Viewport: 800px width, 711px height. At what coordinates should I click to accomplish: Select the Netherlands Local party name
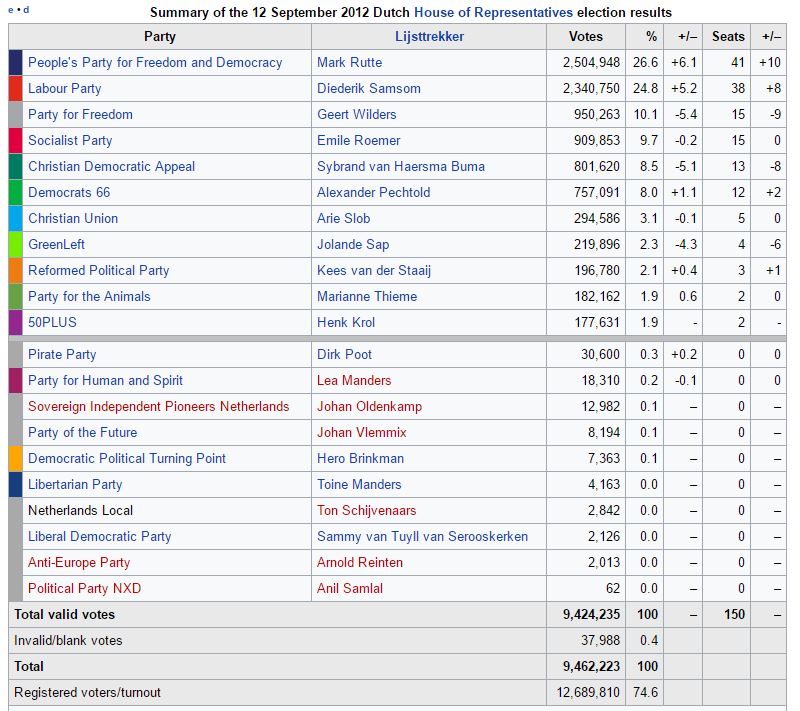pyautogui.click(x=81, y=511)
